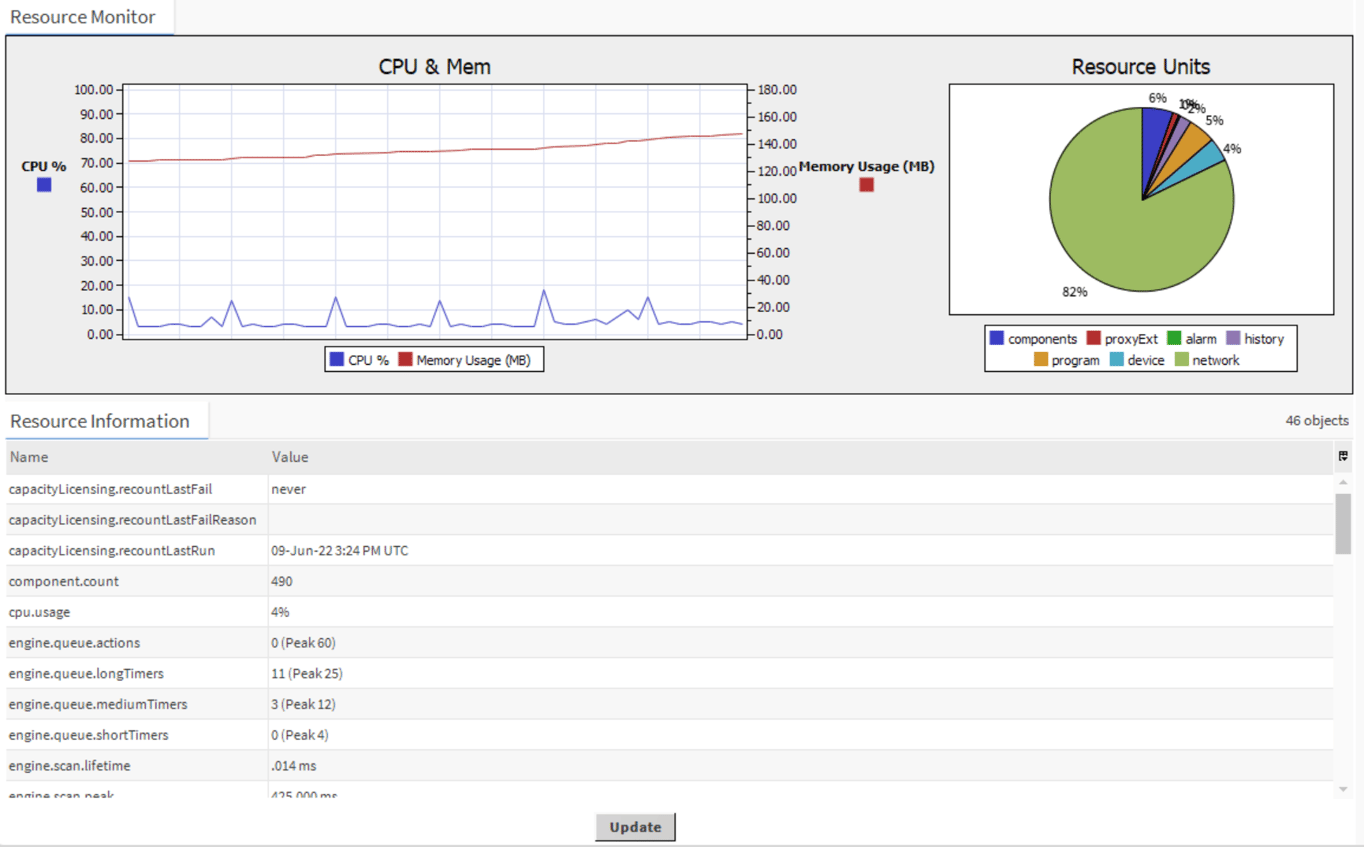
Task: Click the Update button
Action: tap(635, 826)
